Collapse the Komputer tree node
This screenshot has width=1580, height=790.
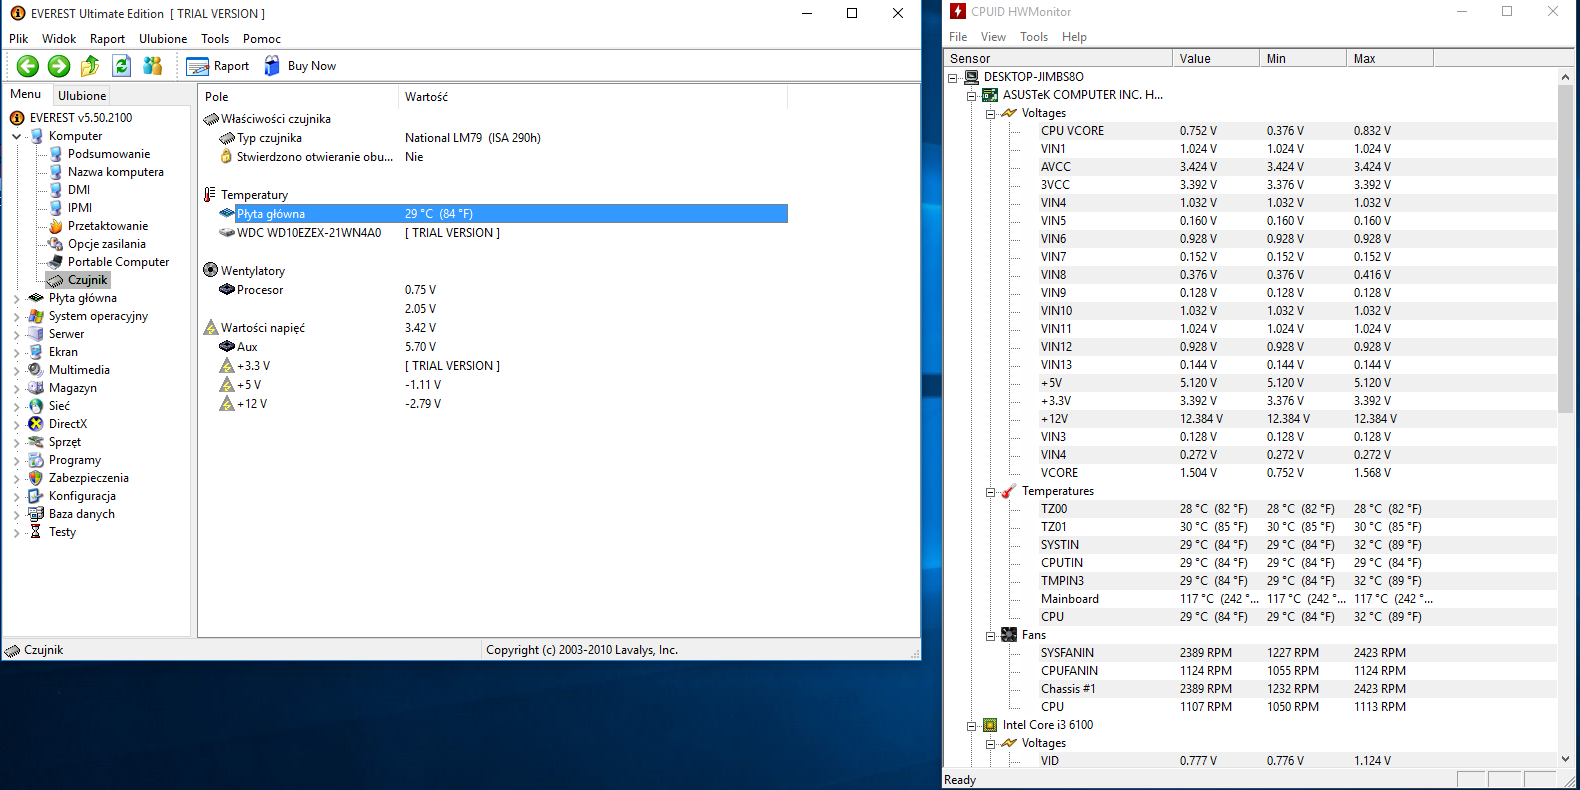coord(17,136)
